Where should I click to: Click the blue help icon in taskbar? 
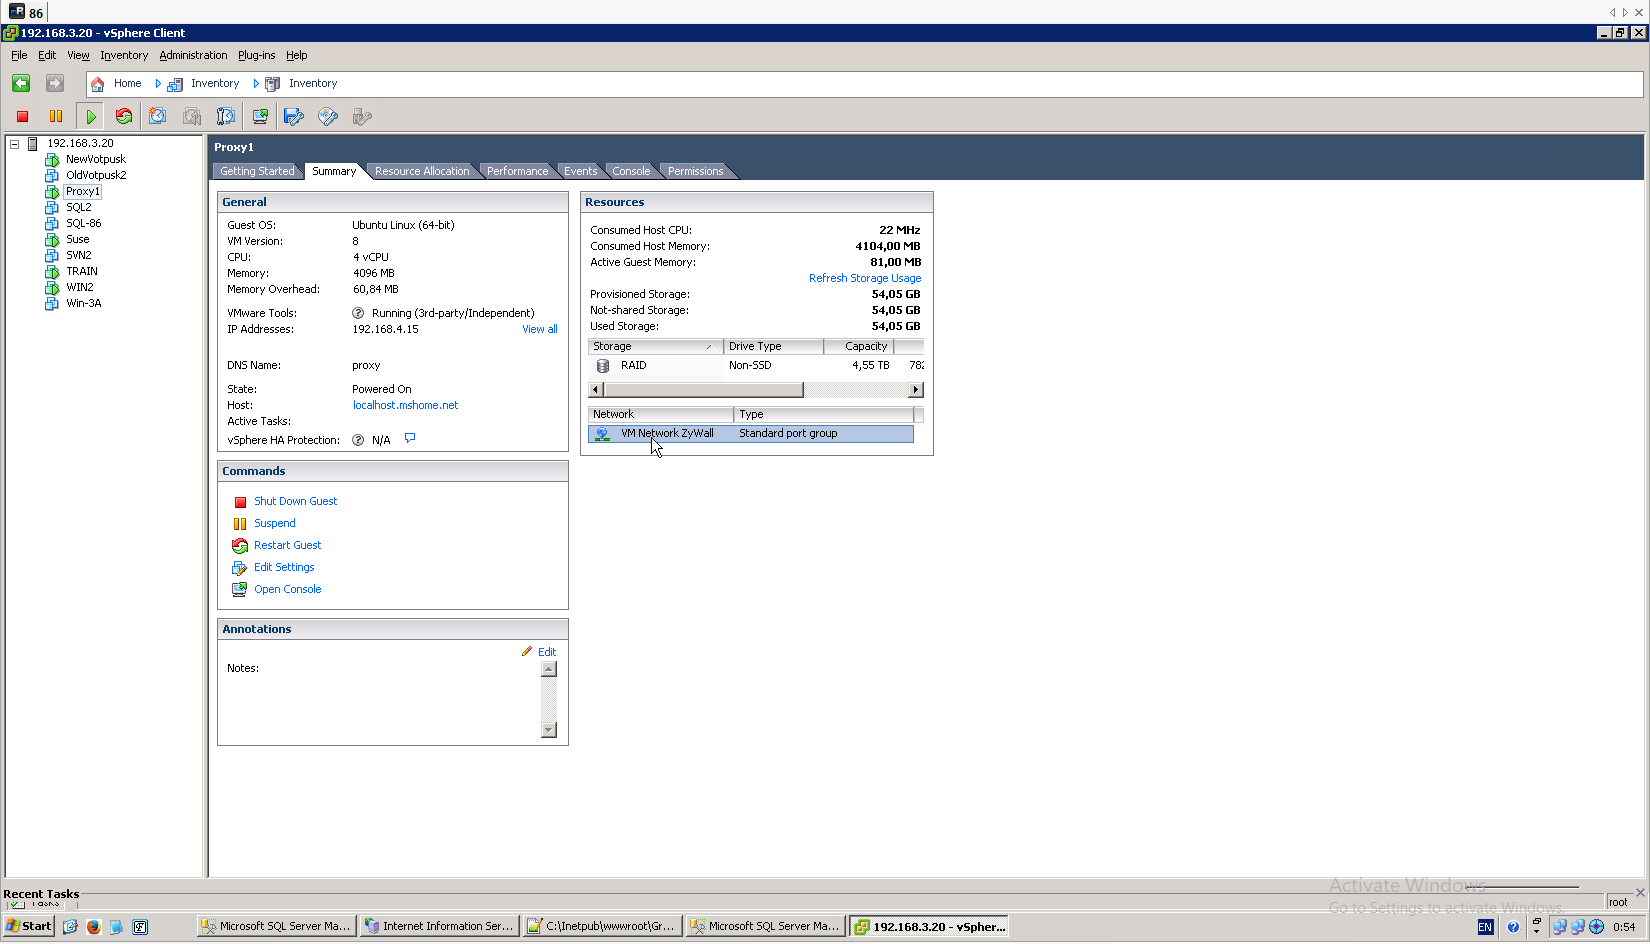(x=1513, y=927)
